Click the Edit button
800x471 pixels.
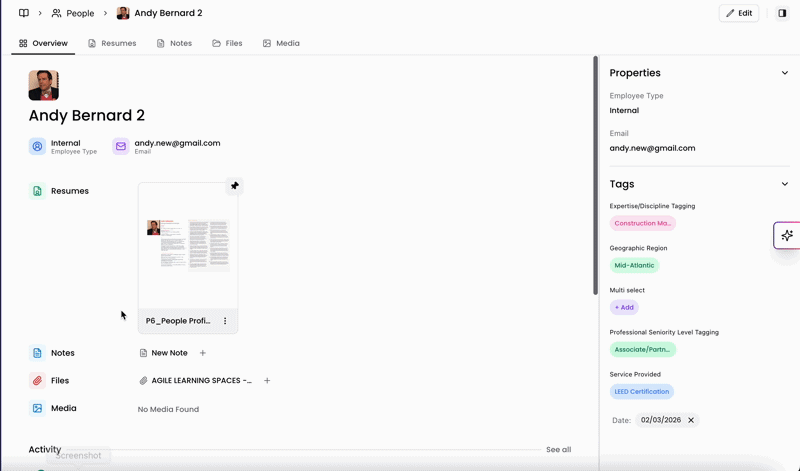739,13
